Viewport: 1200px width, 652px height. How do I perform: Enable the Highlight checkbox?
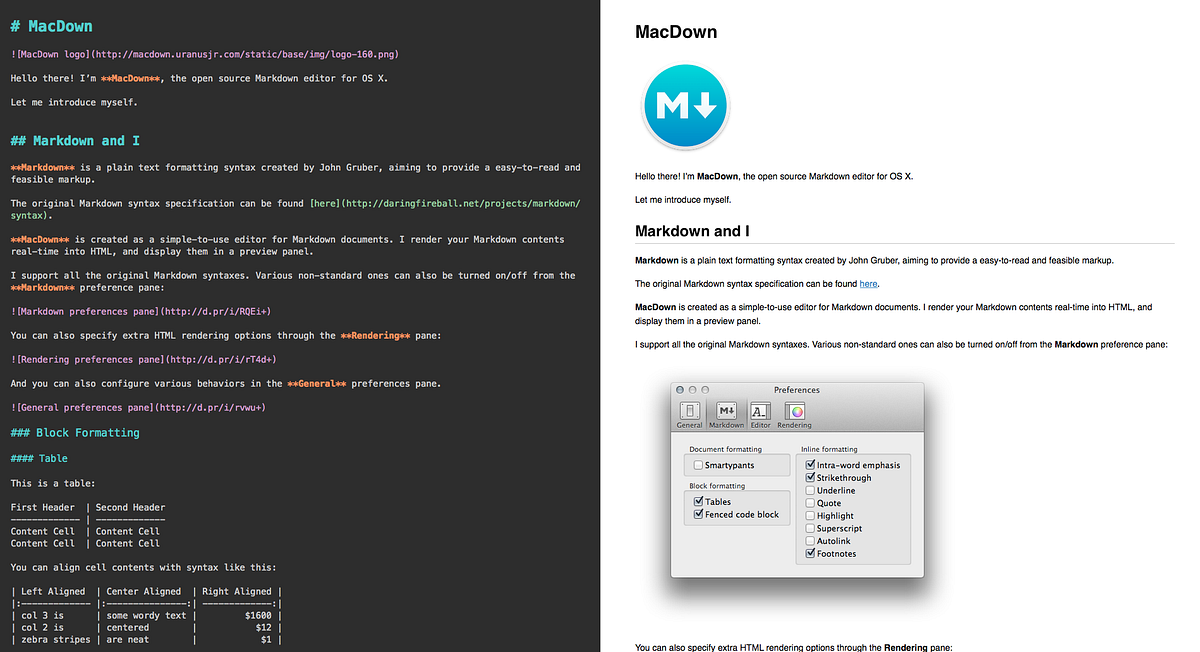[810, 515]
